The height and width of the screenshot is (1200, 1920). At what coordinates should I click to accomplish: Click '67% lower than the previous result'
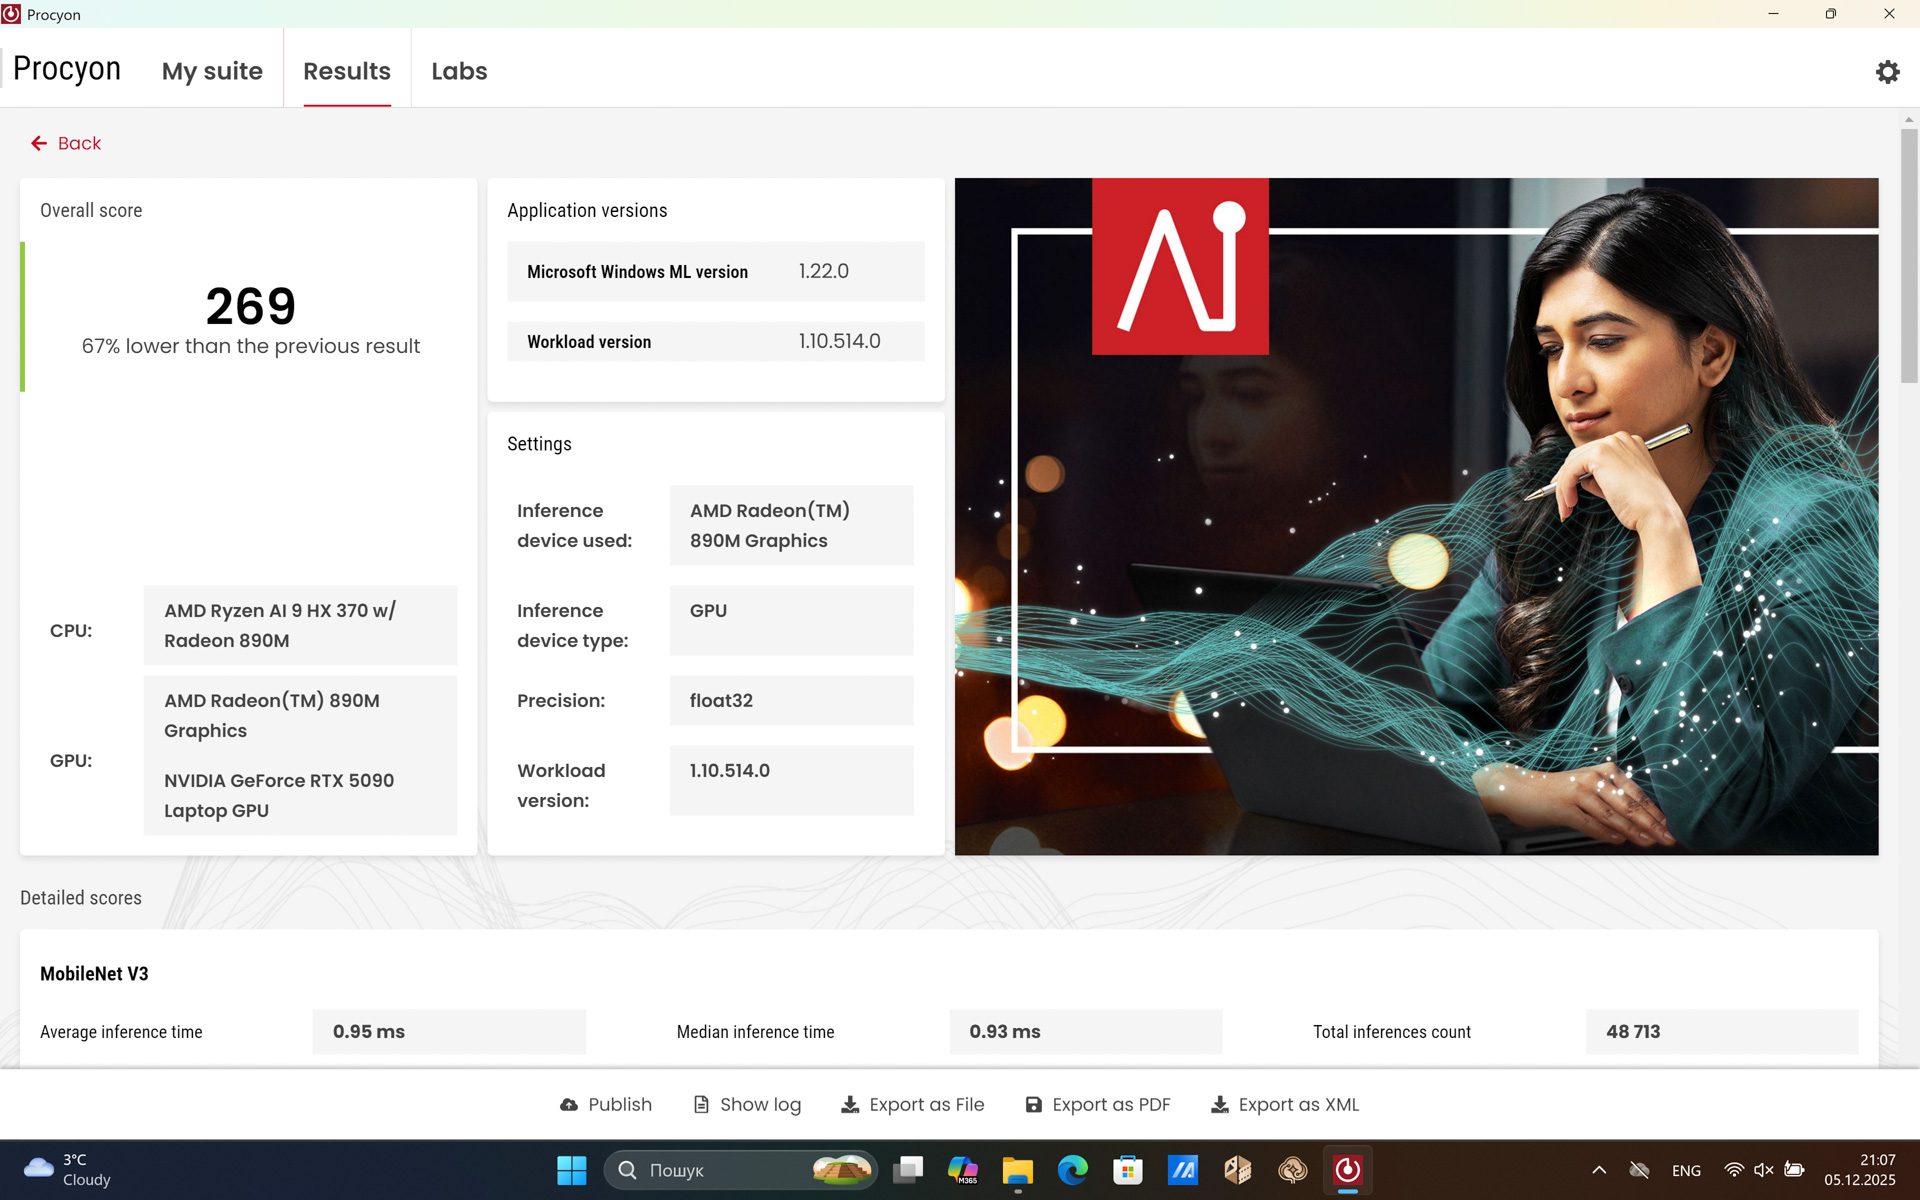click(x=251, y=346)
